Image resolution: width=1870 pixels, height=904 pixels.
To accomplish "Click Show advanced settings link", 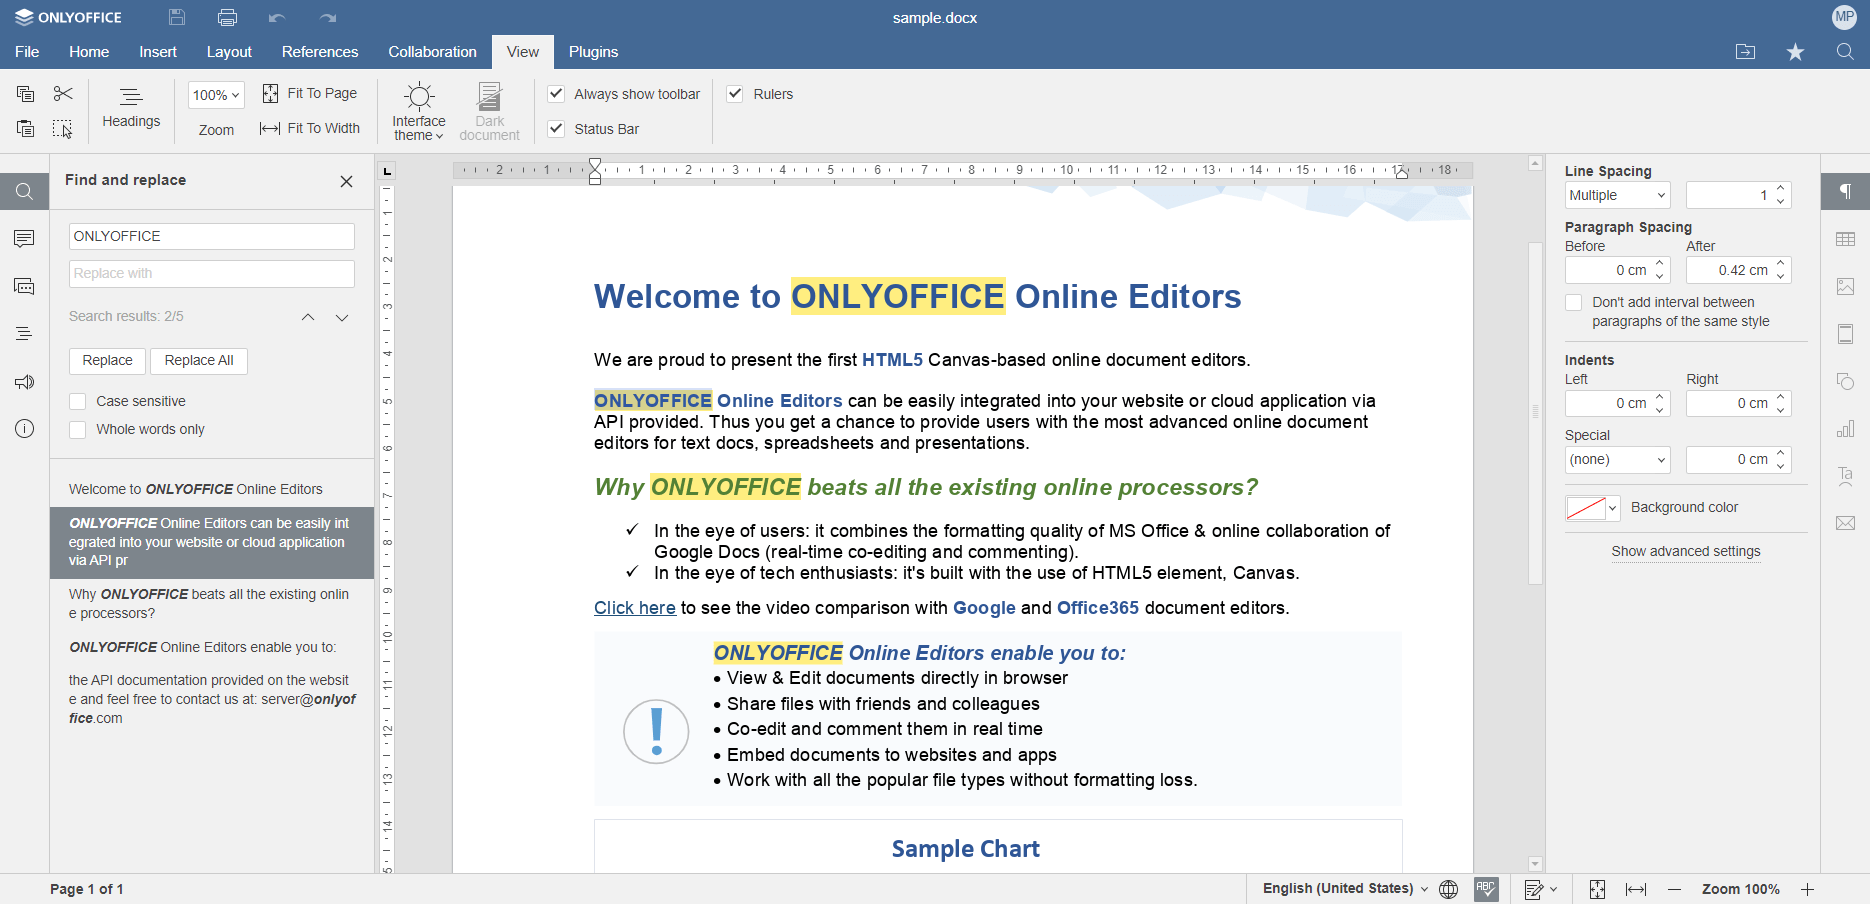I will pyautogui.click(x=1686, y=551).
